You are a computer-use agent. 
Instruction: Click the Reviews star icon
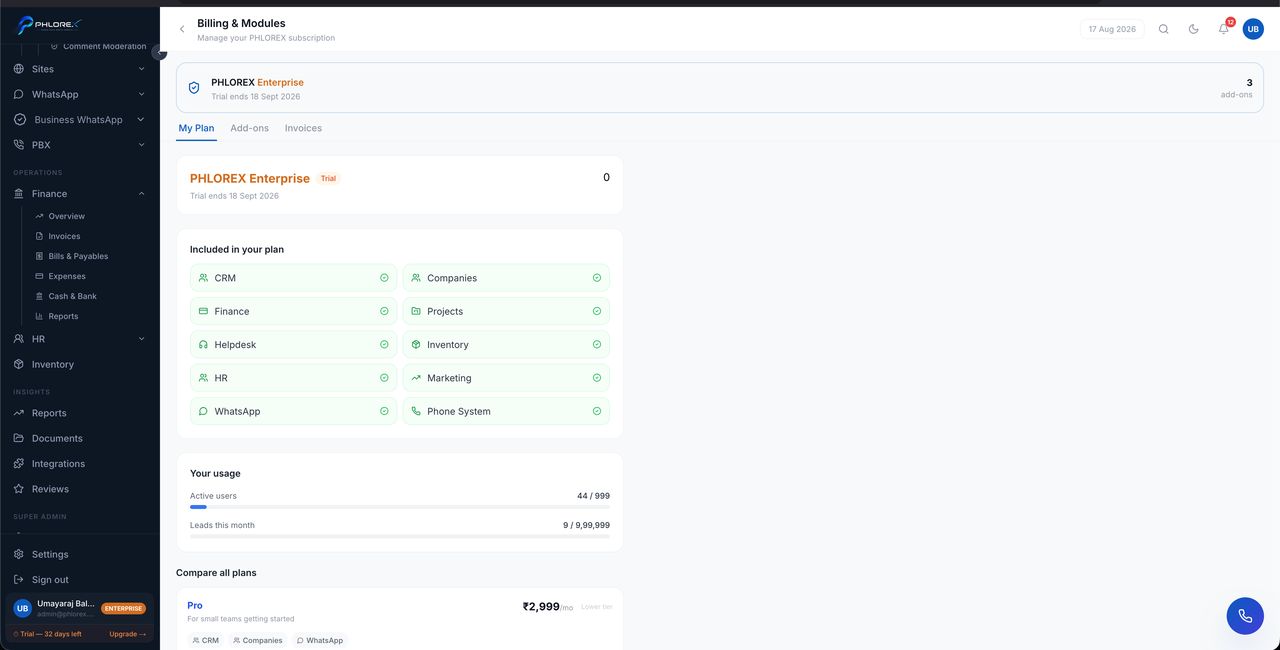19,489
